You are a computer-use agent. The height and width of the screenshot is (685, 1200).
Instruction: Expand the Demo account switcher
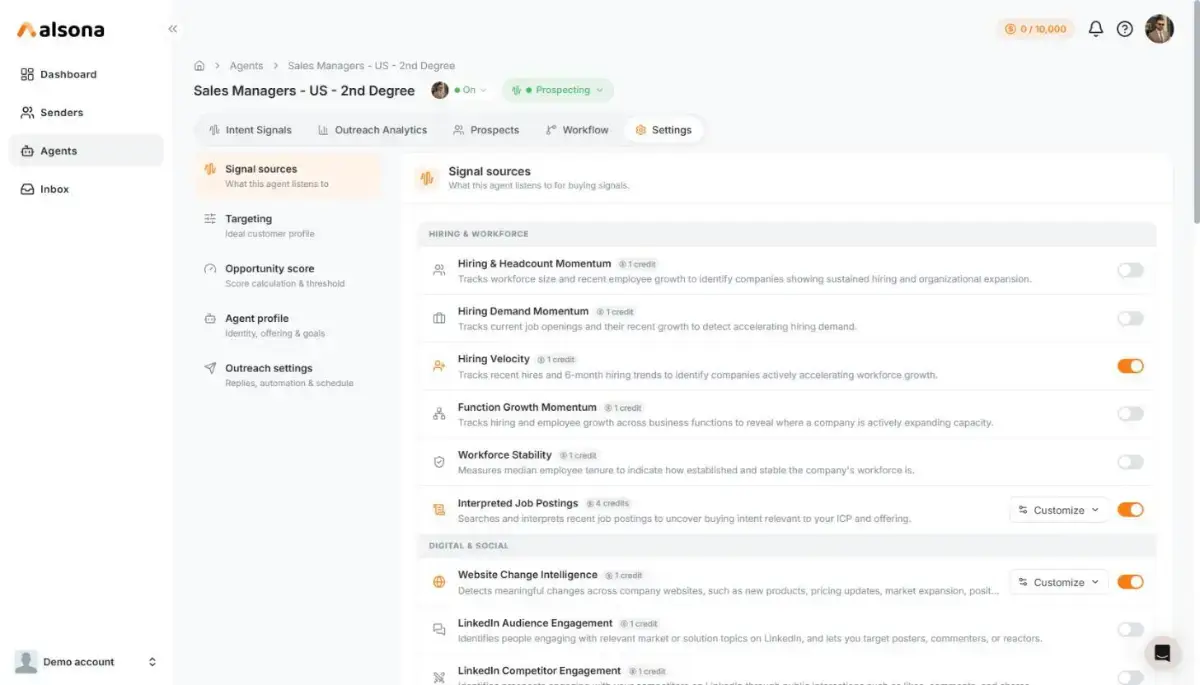(x=152, y=662)
